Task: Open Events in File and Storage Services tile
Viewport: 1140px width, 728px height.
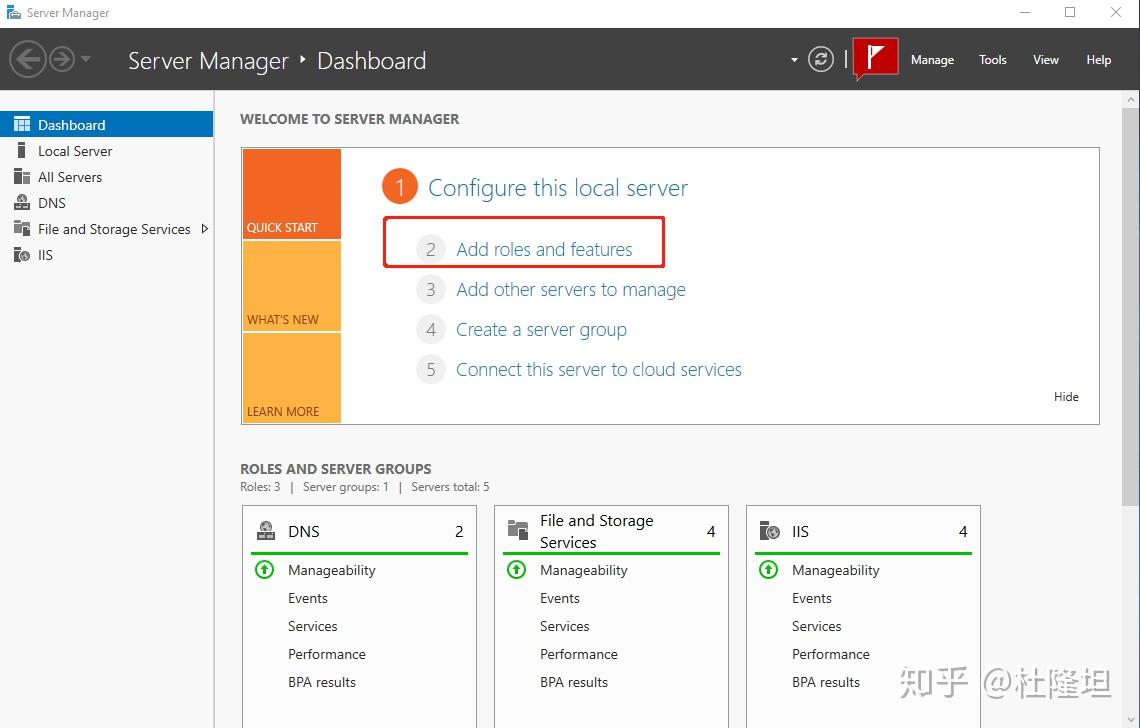Action: (x=560, y=598)
